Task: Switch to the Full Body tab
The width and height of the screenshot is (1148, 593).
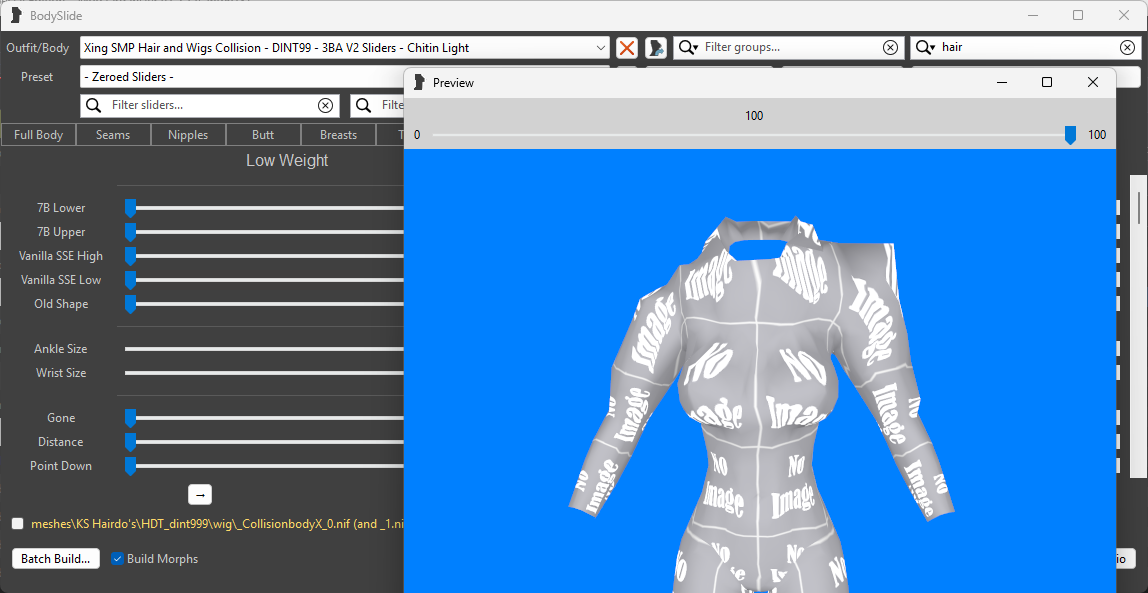Action: [39, 135]
